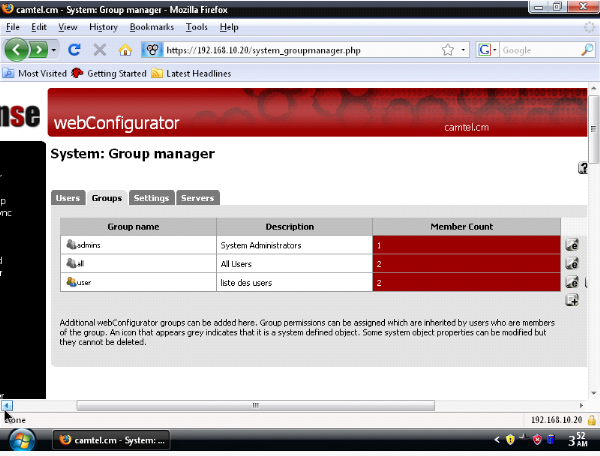
Task: Reload the current page
Action: point(74,49)
